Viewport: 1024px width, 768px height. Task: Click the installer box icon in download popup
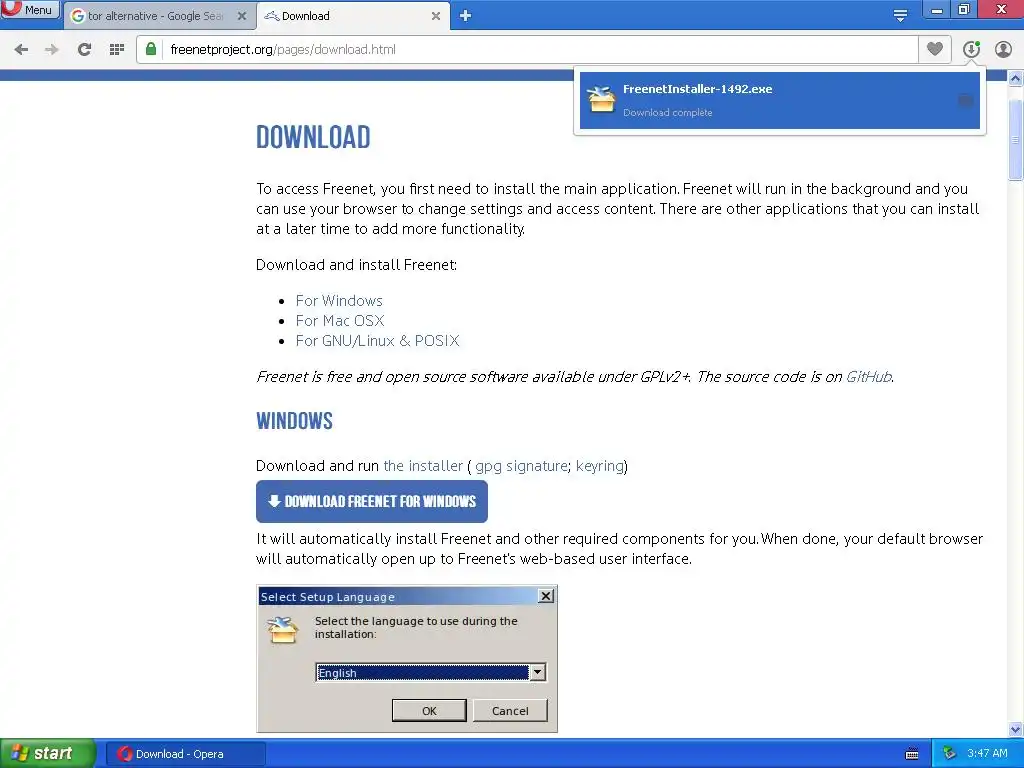[601, 99]
